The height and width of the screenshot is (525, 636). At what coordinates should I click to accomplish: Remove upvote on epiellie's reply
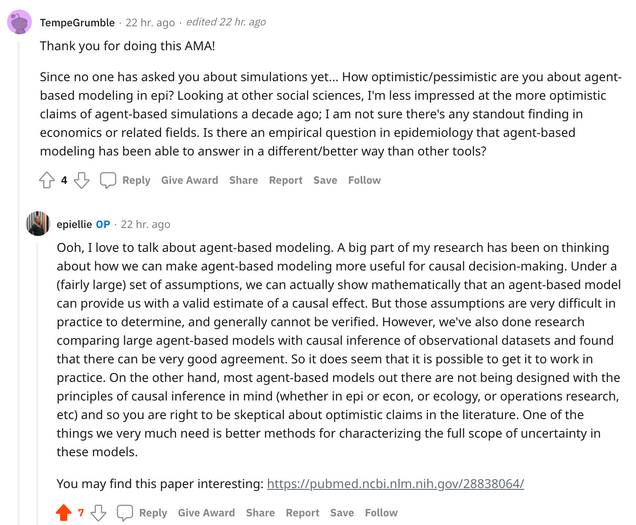(64, 512)
